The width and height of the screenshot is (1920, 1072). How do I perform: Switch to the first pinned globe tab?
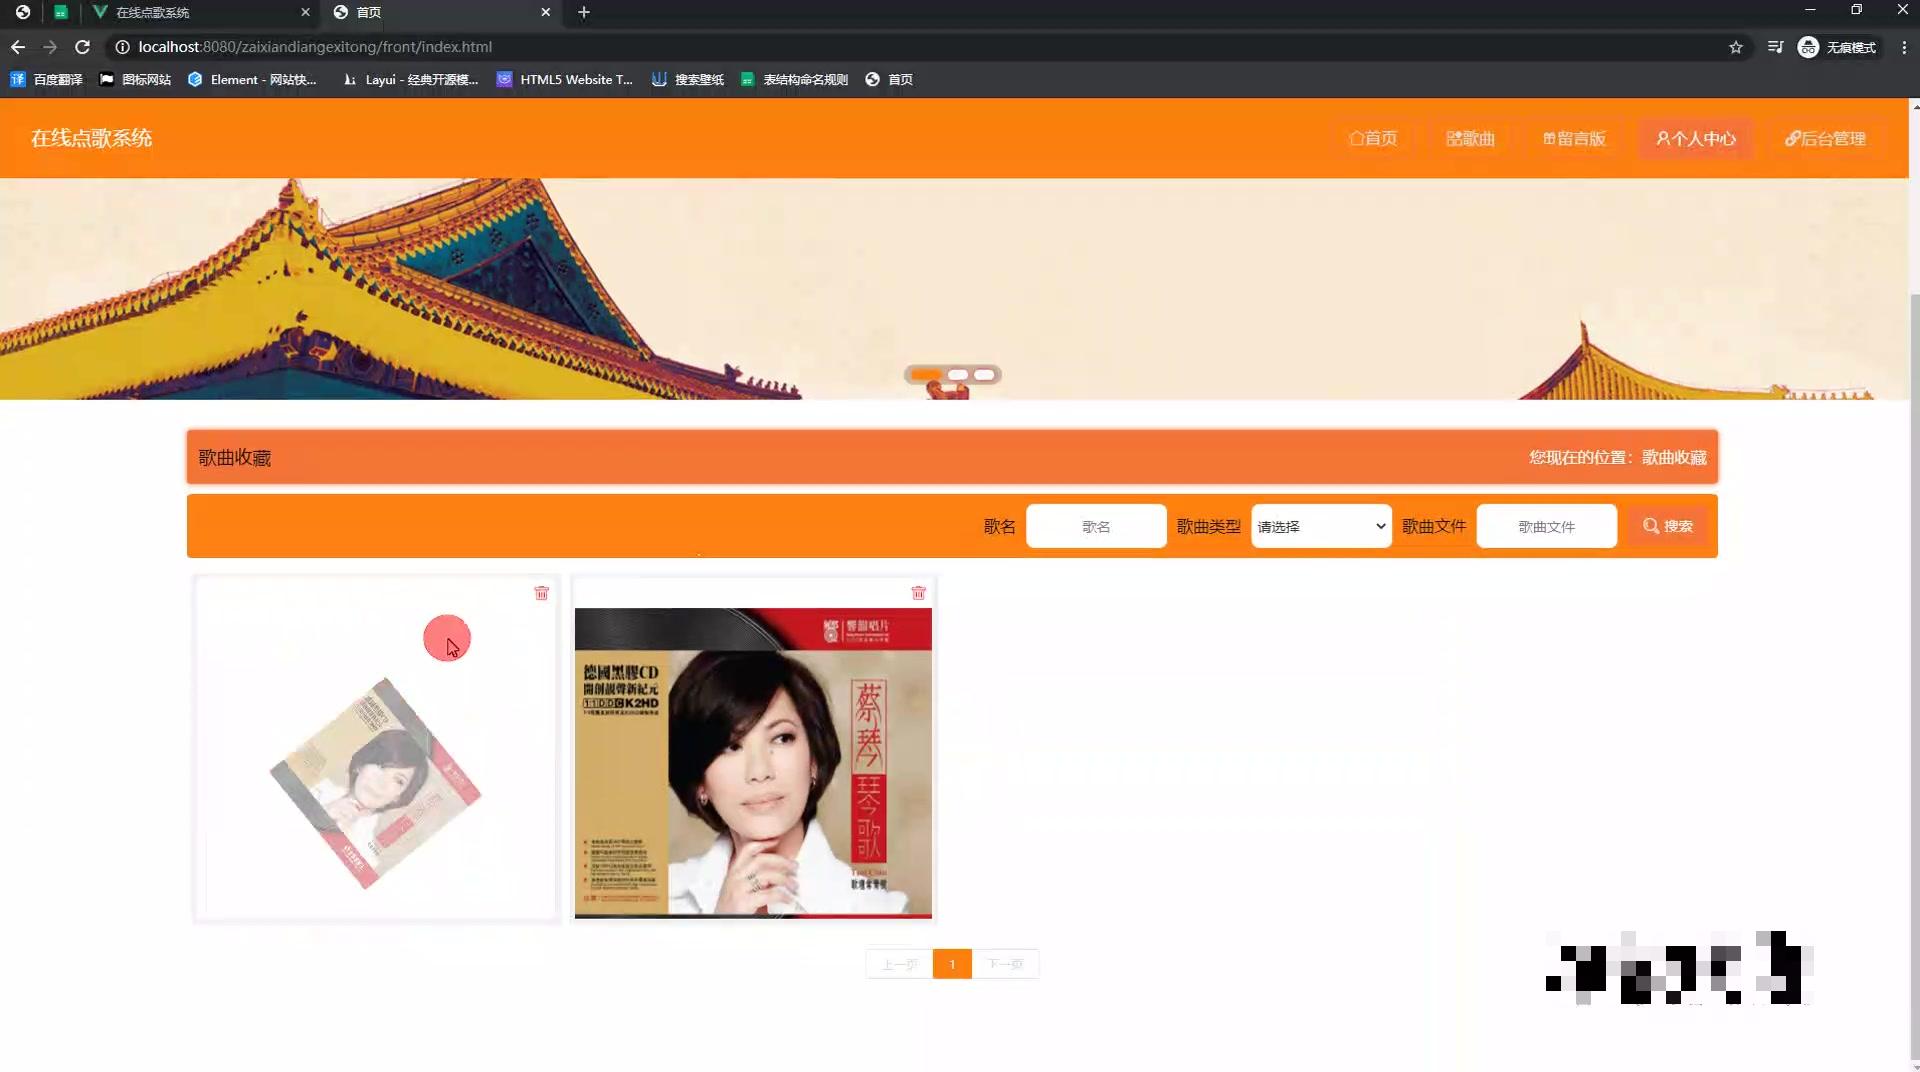click(22, 12)
